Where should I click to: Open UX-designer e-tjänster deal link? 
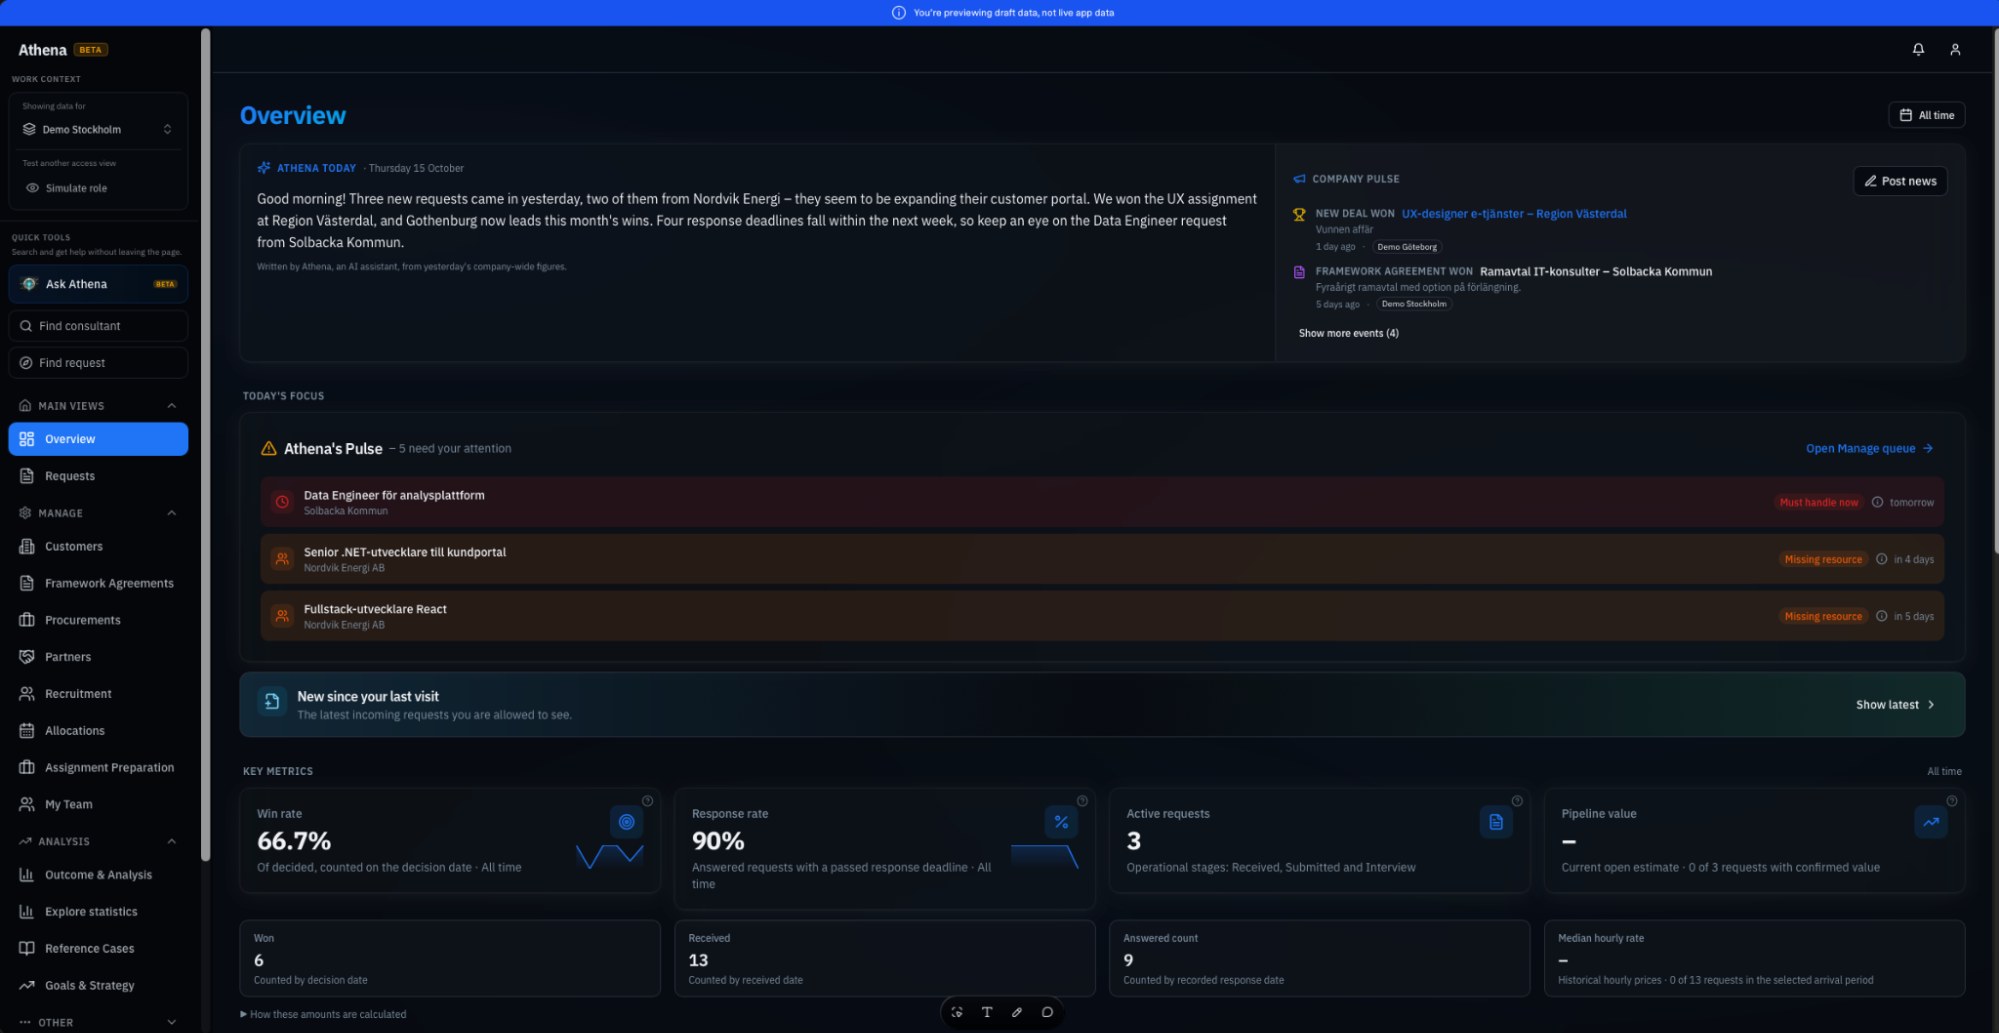click(1514, 213)
